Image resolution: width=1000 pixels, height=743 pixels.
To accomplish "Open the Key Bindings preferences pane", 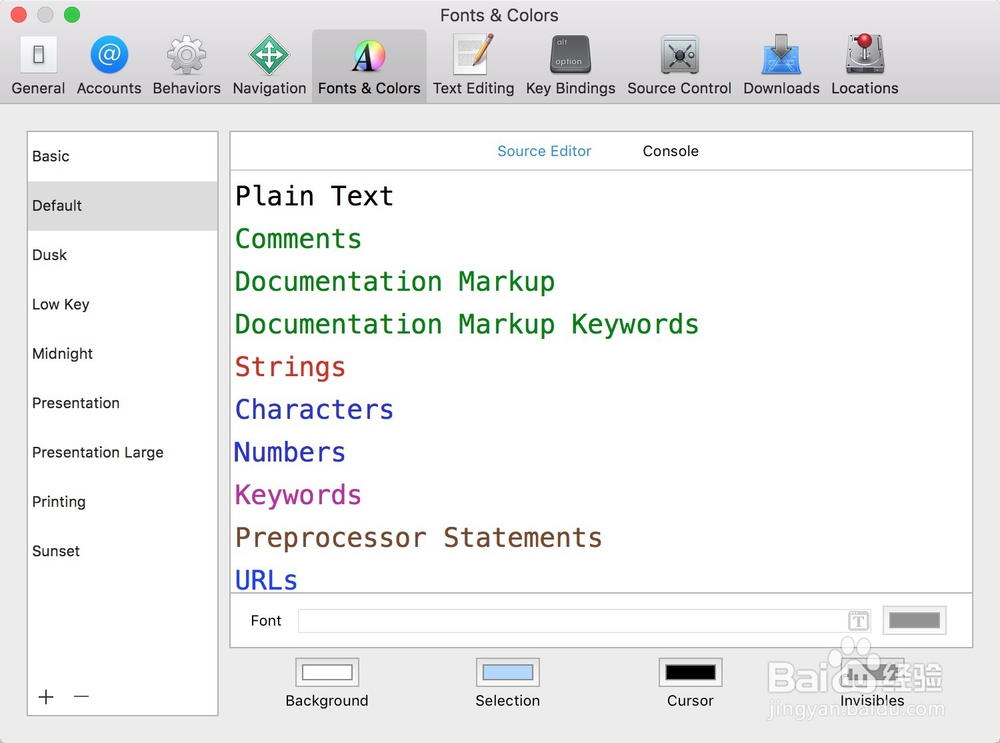I will (570, 65).
